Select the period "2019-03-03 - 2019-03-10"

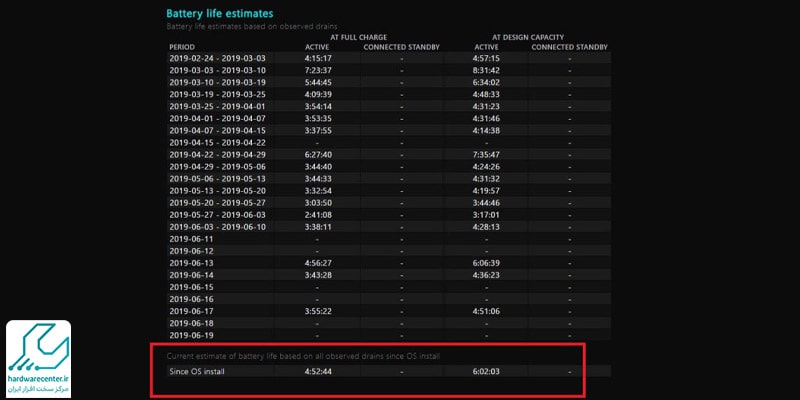tap(217, 70)
